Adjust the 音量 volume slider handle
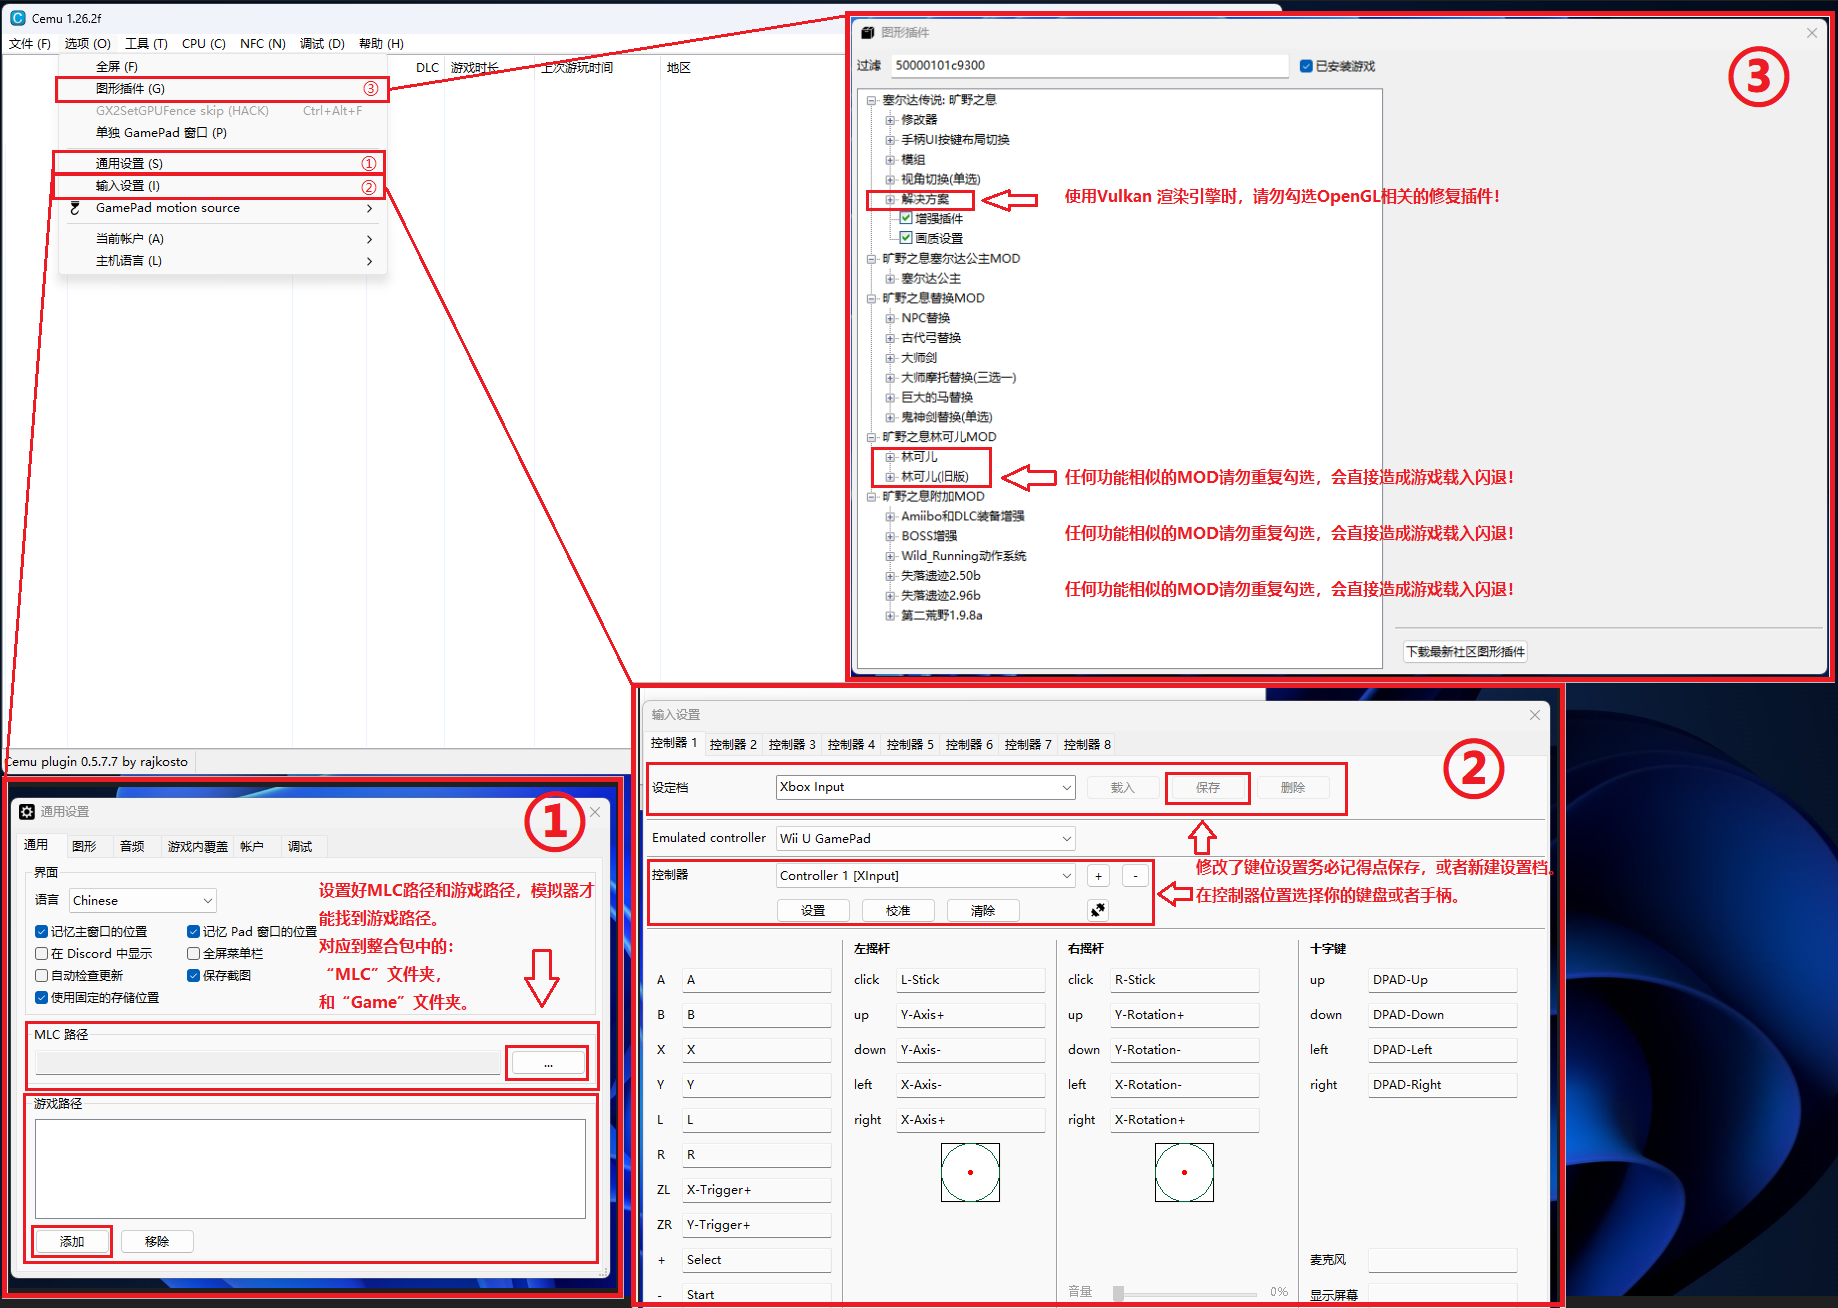This screenshot has width=1838, height=1308. pos(1119,1293)
